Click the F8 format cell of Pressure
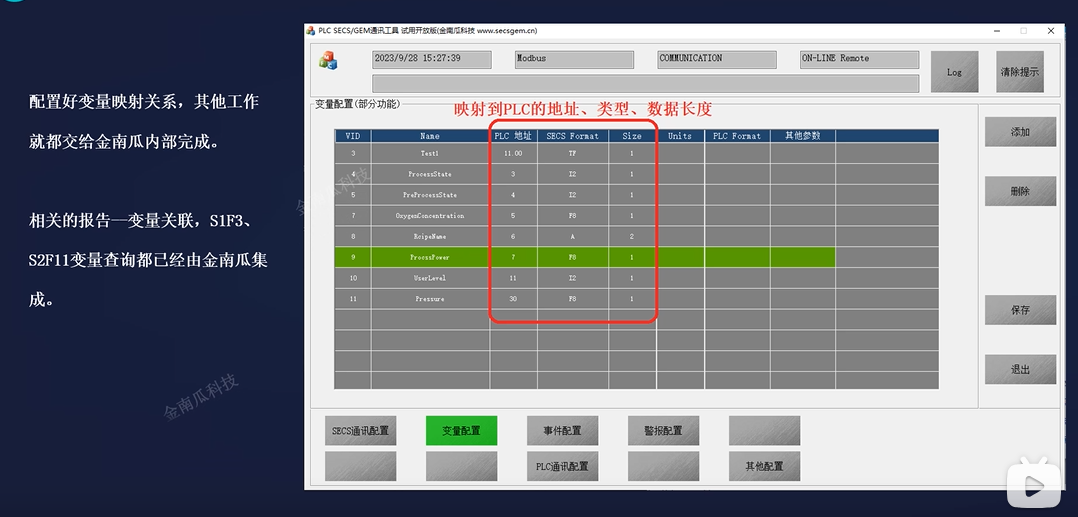The height and width of the screenshot is (517, 1078). tap(573, 299)
